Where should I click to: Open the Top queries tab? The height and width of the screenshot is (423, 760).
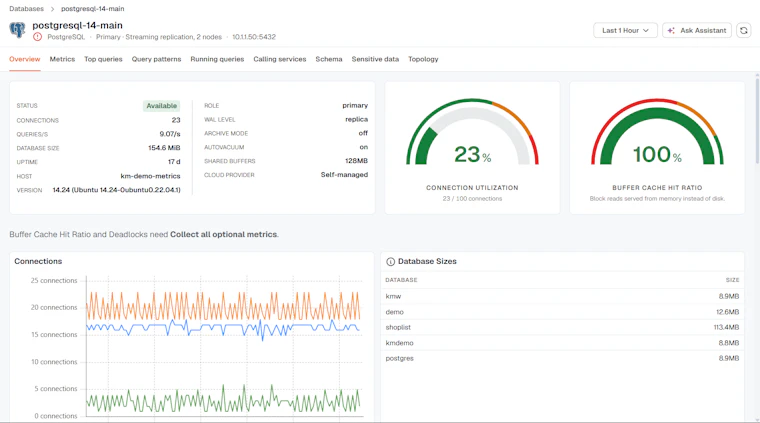click(103, 59)
